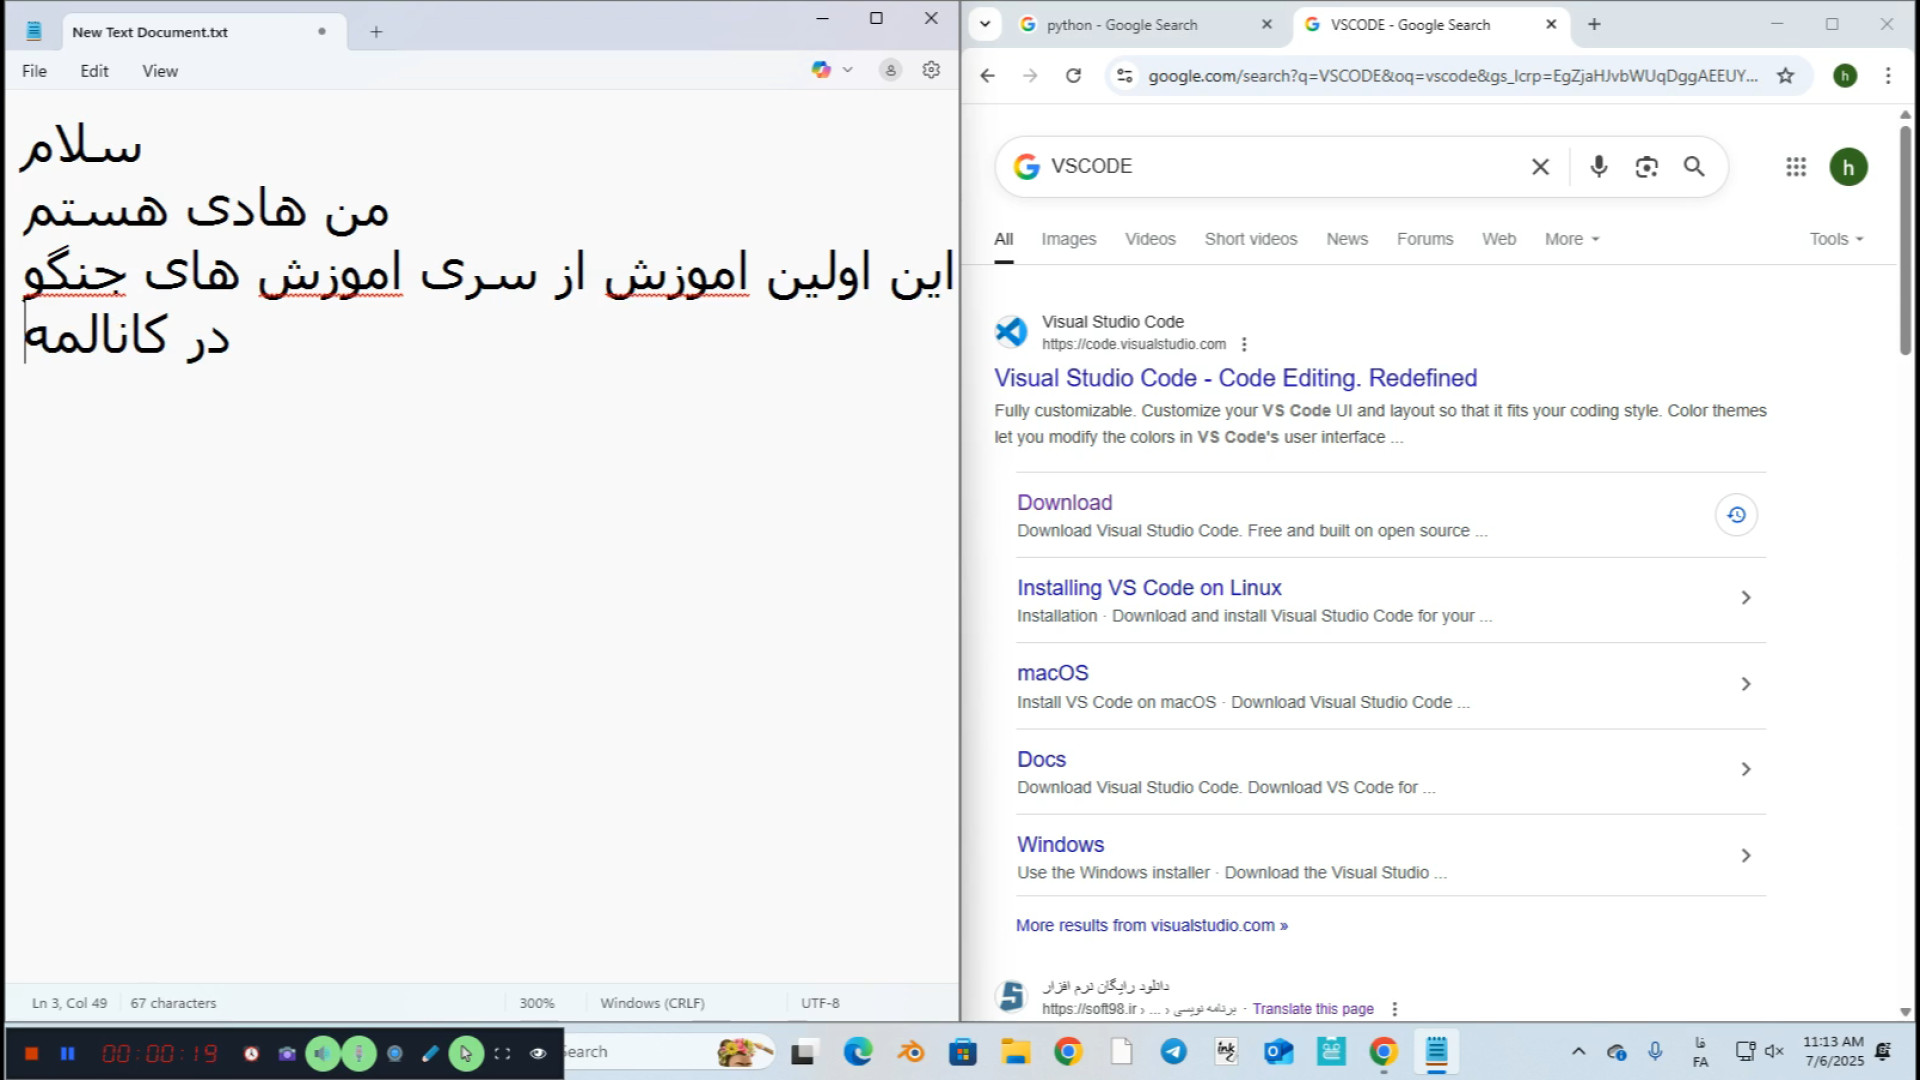Click the Copilot icon in Notepad

[x=821, y=70]
